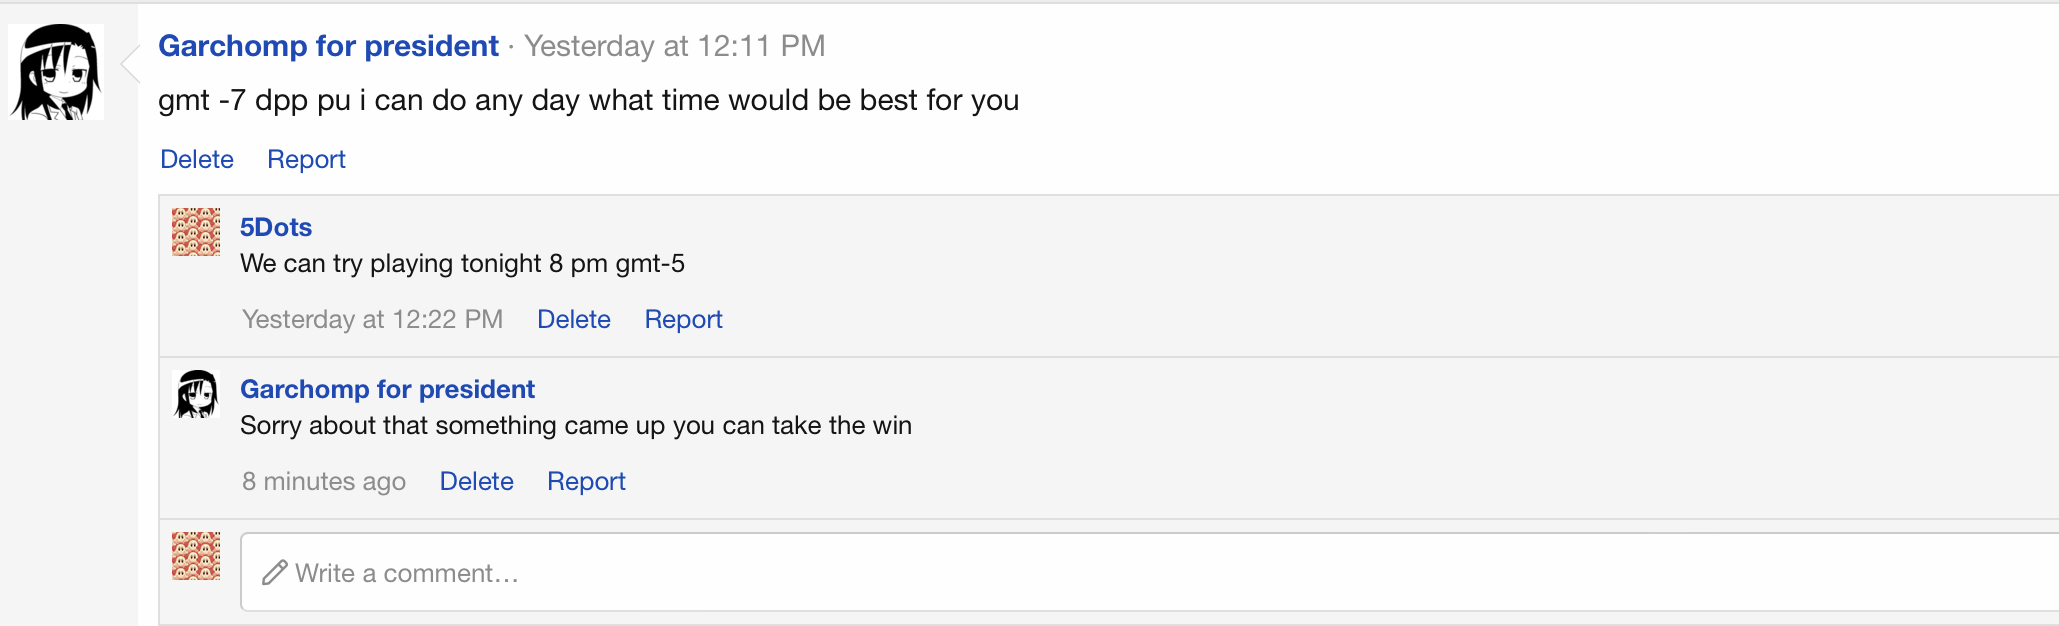2059x626 pixels.
Task: Delete the 'take the win' reply
Action: point(477,481)
